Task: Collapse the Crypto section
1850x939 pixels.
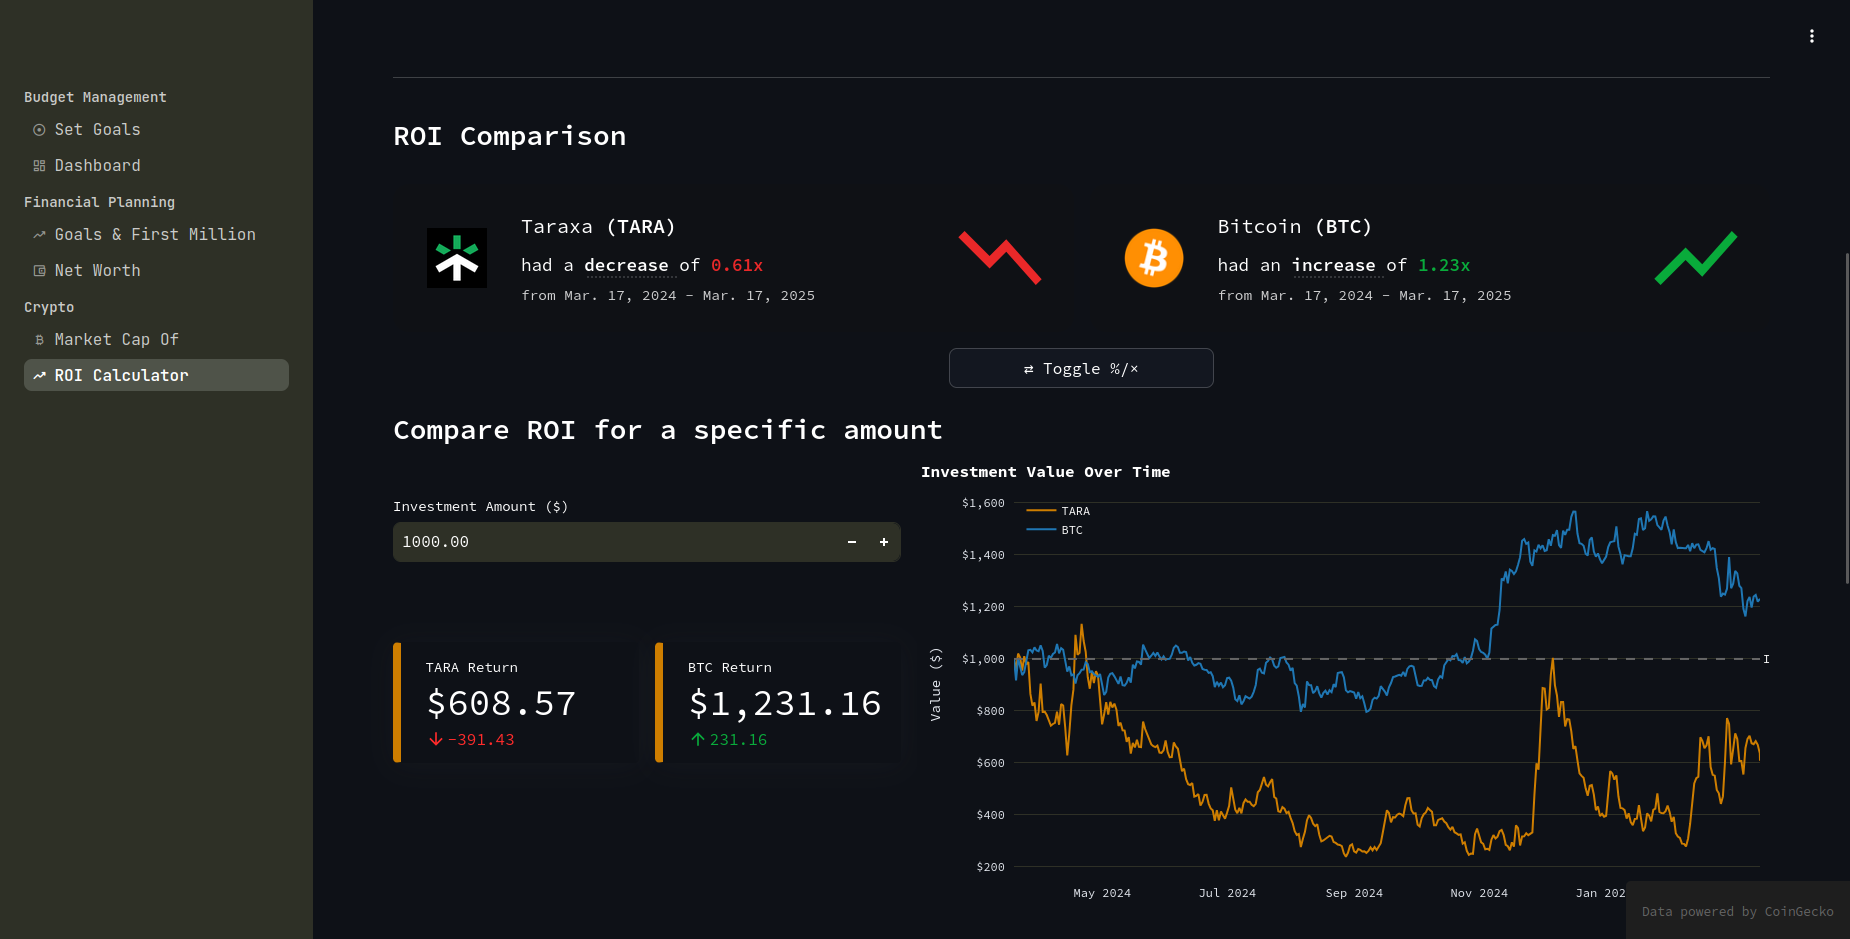Action: click(48, 307)
